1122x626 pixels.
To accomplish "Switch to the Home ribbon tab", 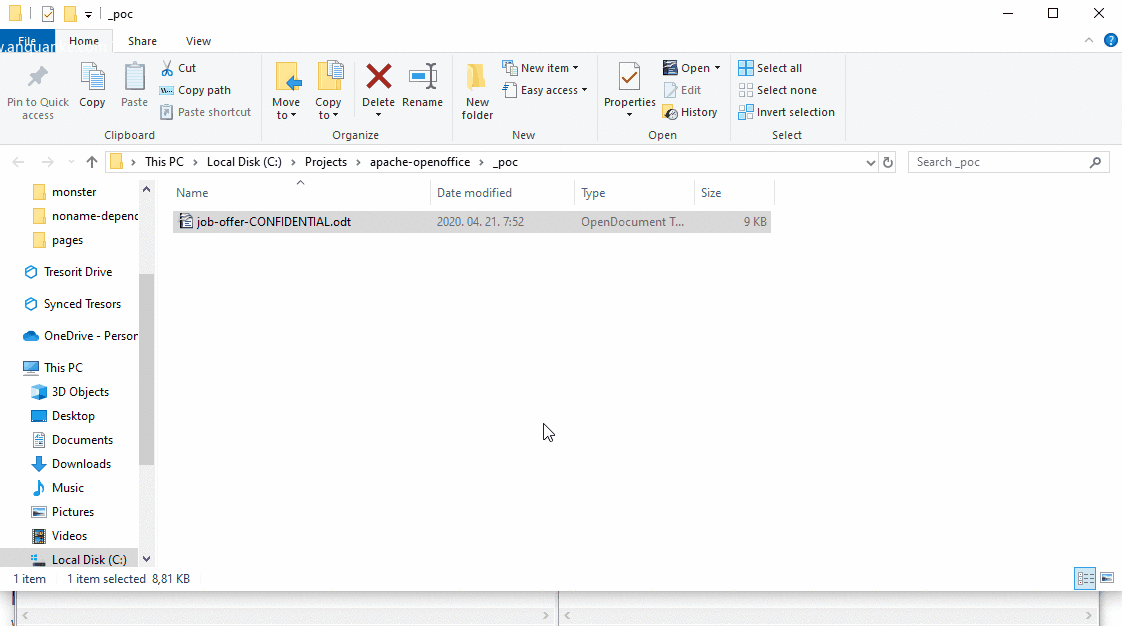I will coord(84,41).
